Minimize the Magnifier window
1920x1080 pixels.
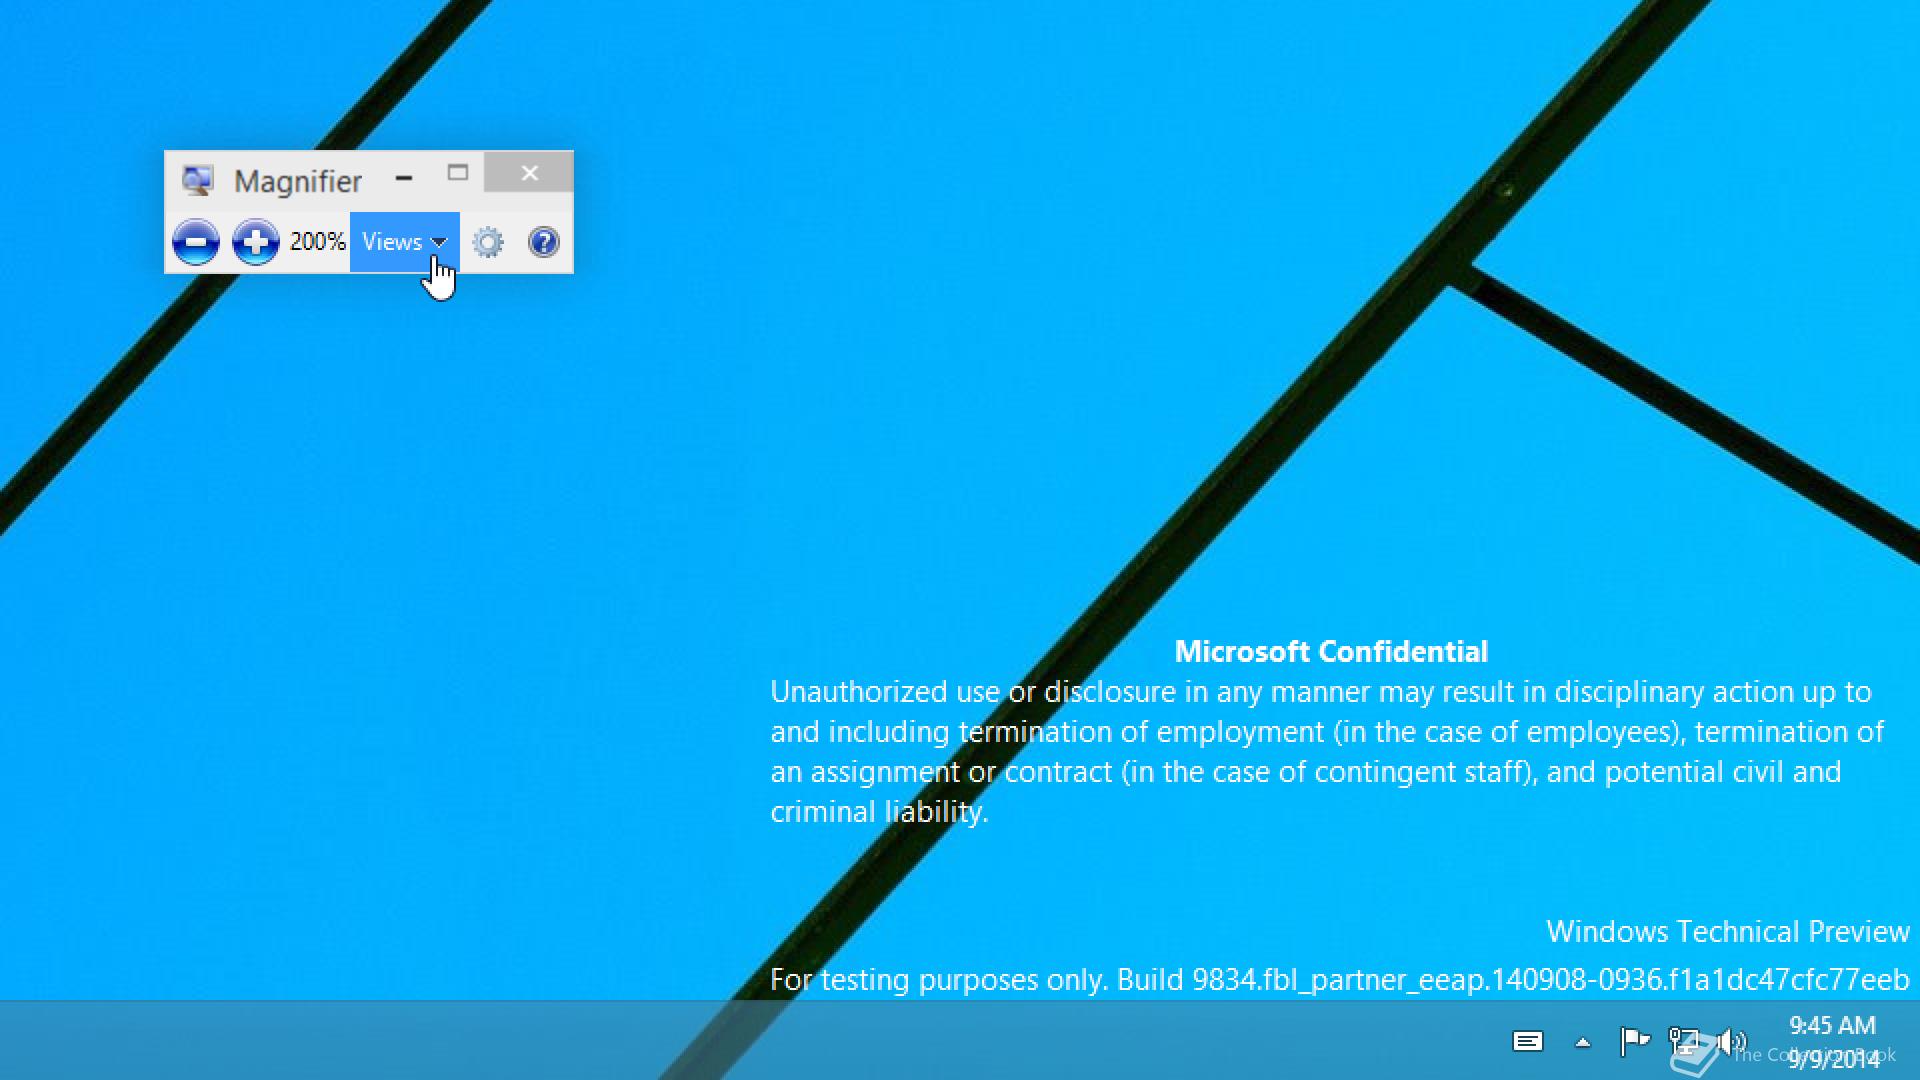404,178
